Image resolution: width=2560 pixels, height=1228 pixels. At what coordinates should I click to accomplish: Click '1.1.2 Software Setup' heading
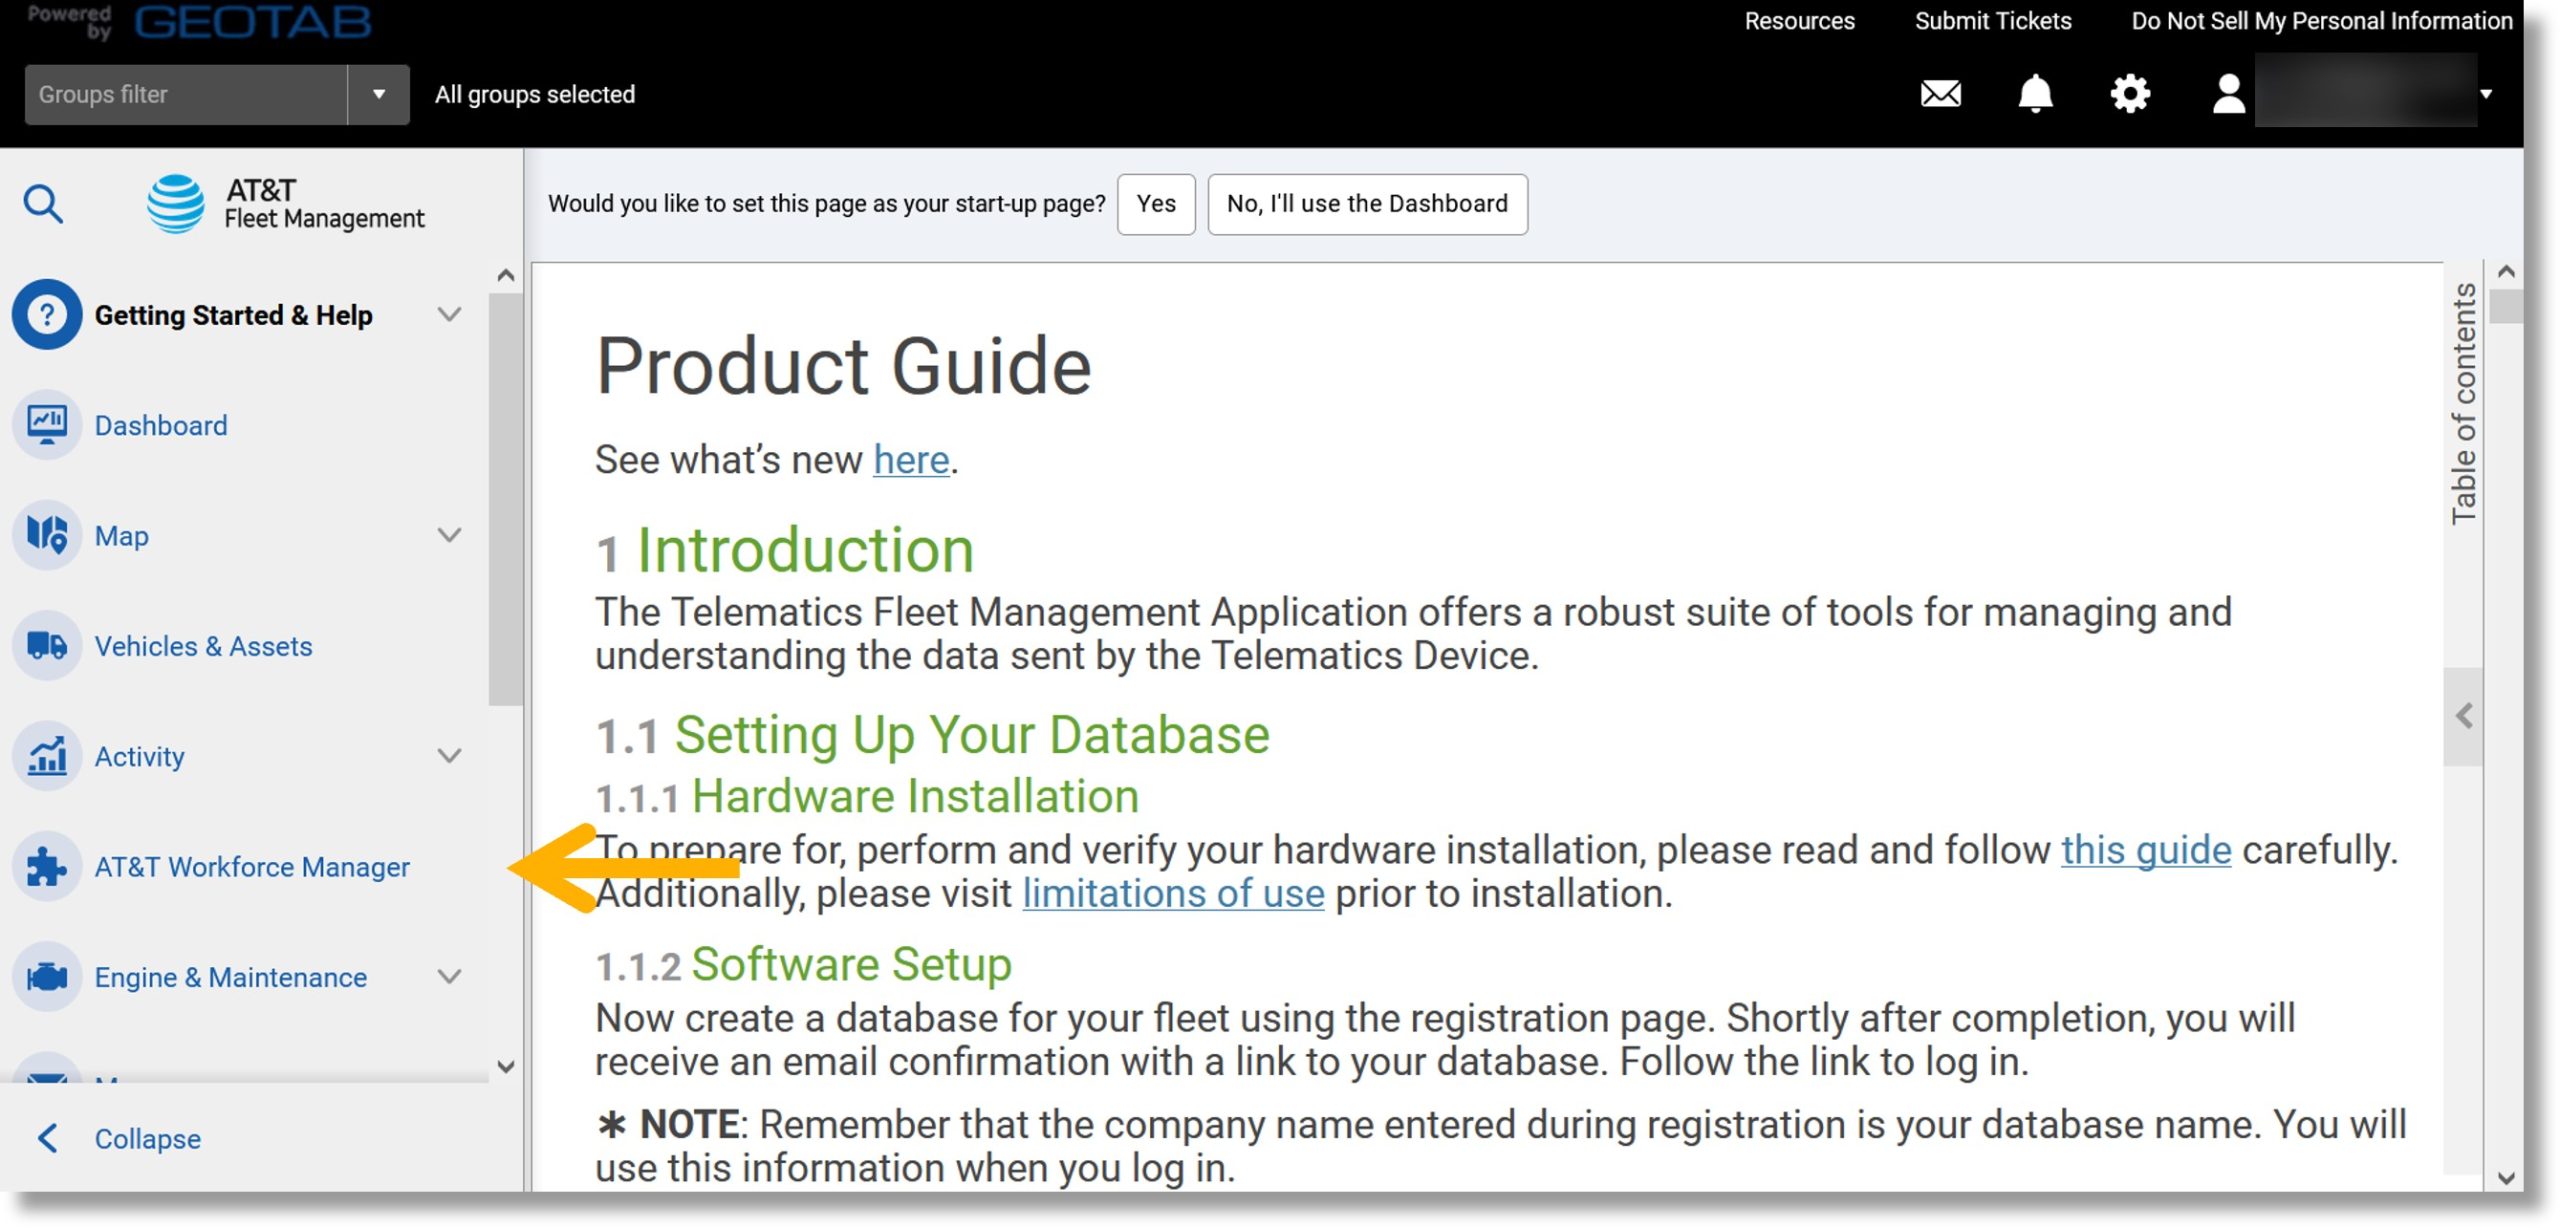tap(804, 965)
